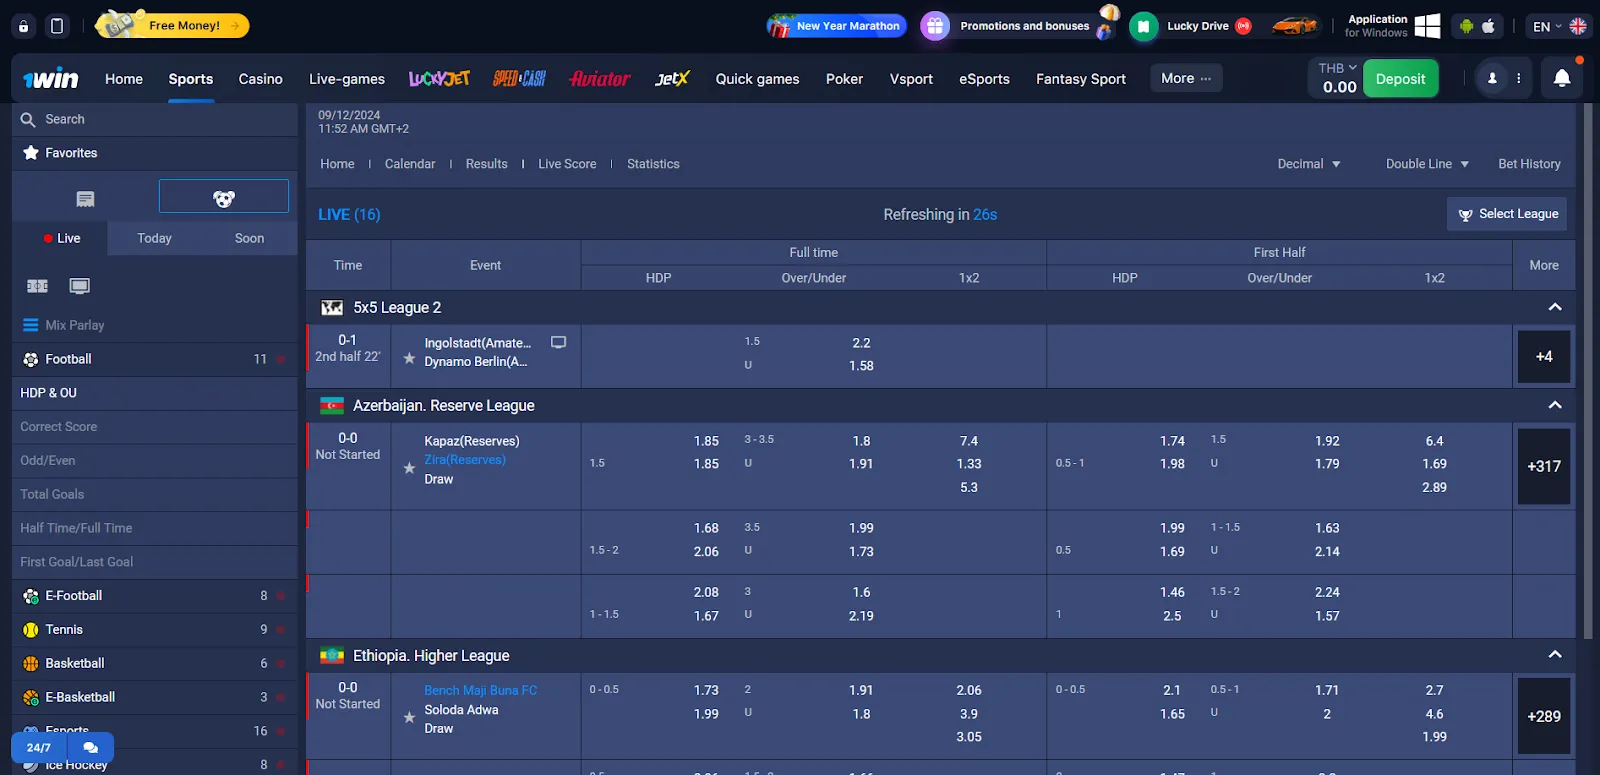Show +317 more markets for Kapaz match

coord(1544,466)
